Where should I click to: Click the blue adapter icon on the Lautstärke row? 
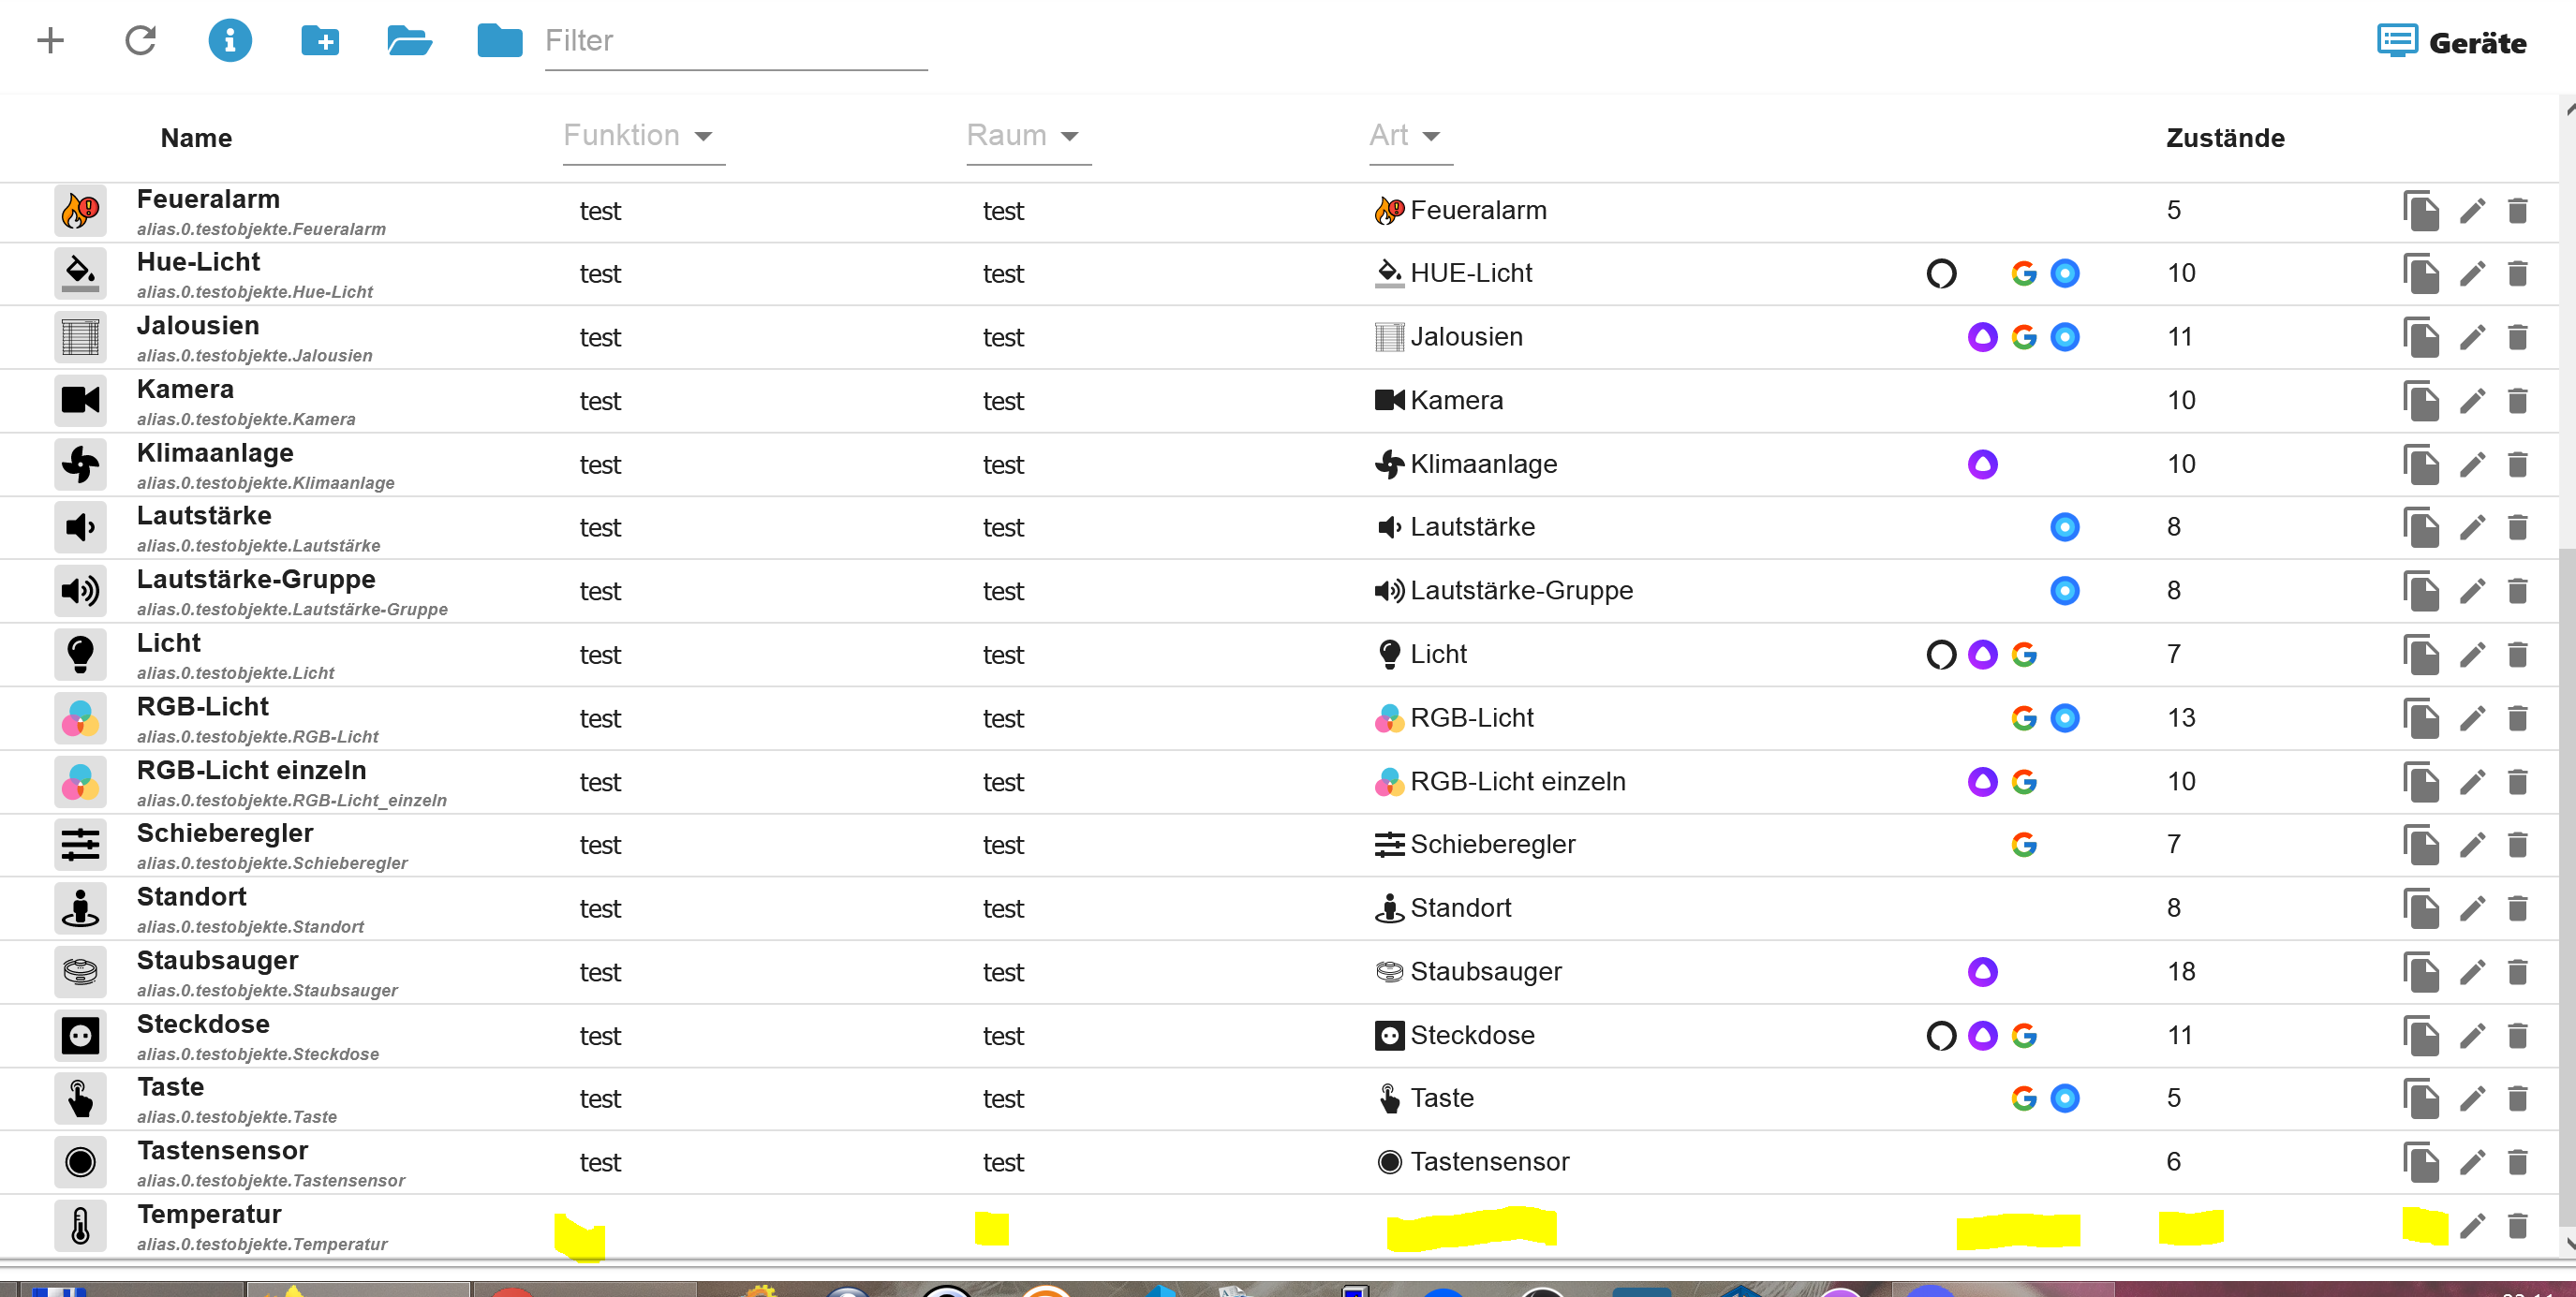coord(2065,526)
